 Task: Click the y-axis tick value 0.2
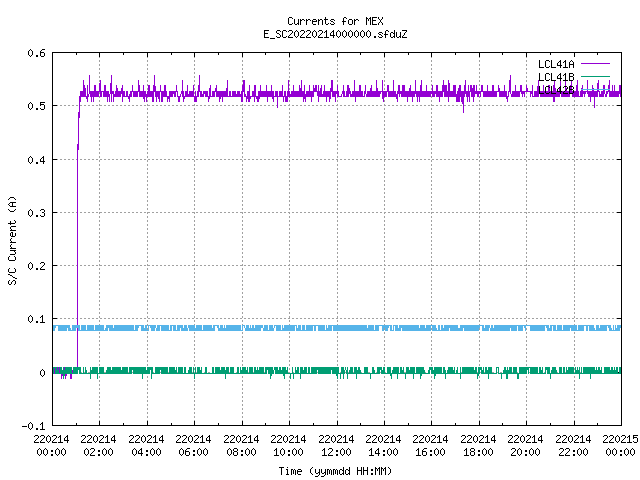[36, 266]
